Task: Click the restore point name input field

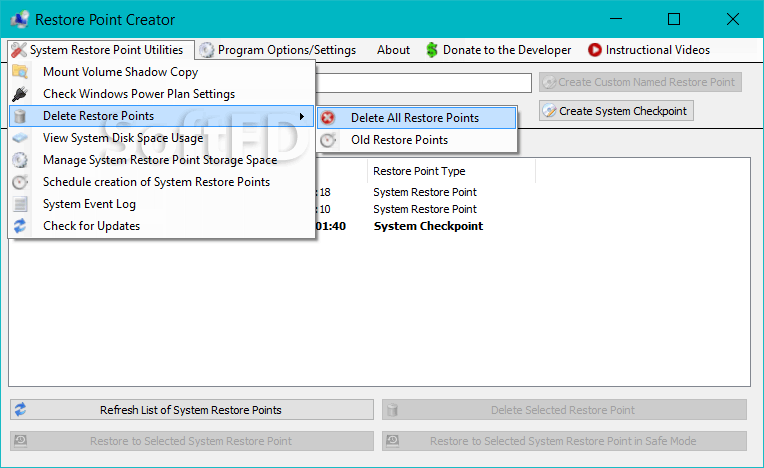Action: point(423,82)
